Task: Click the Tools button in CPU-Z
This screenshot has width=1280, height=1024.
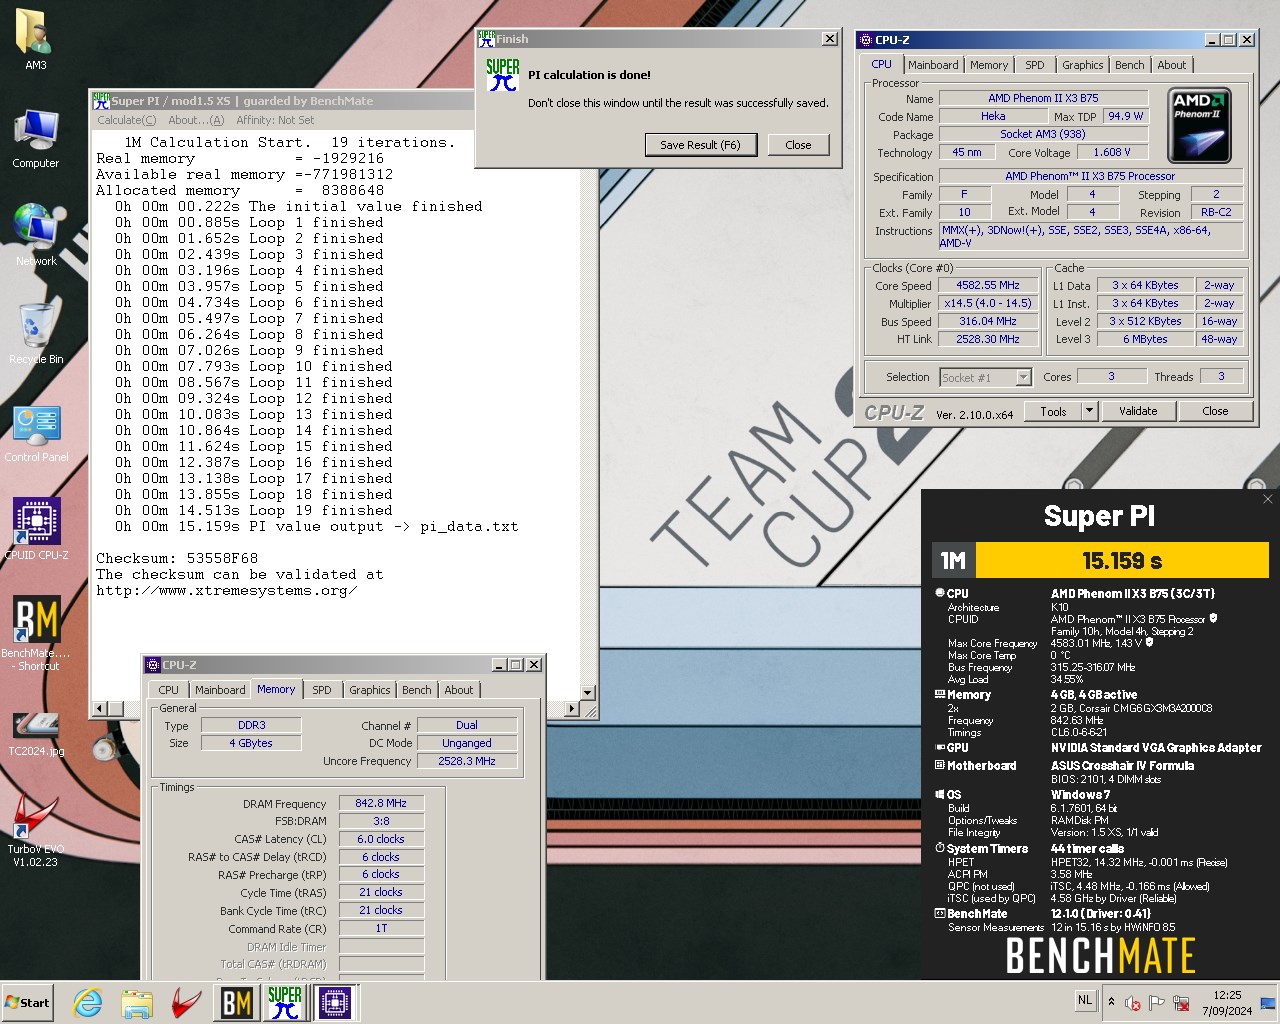Action: point(1053,411)
